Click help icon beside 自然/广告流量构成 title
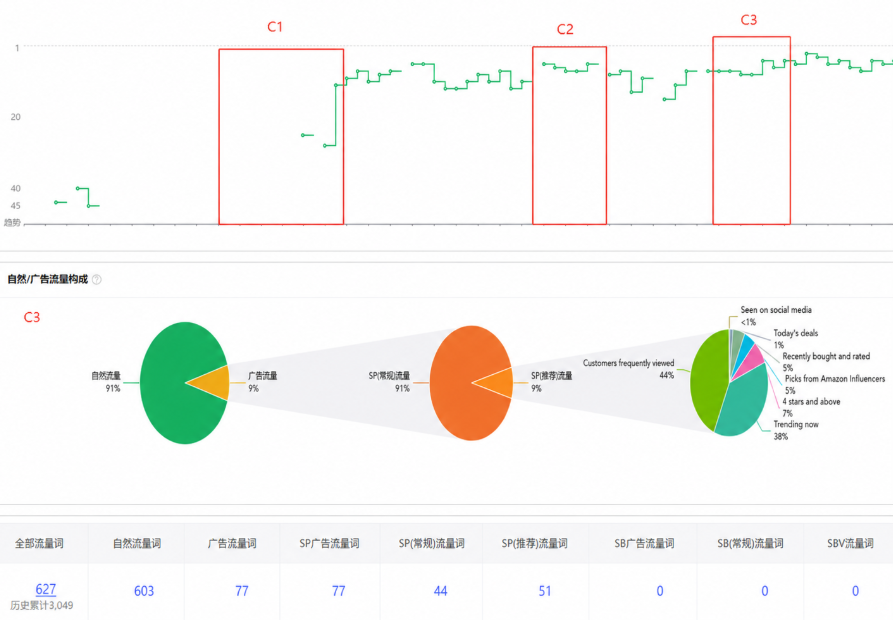 click(x=97, y=280)
